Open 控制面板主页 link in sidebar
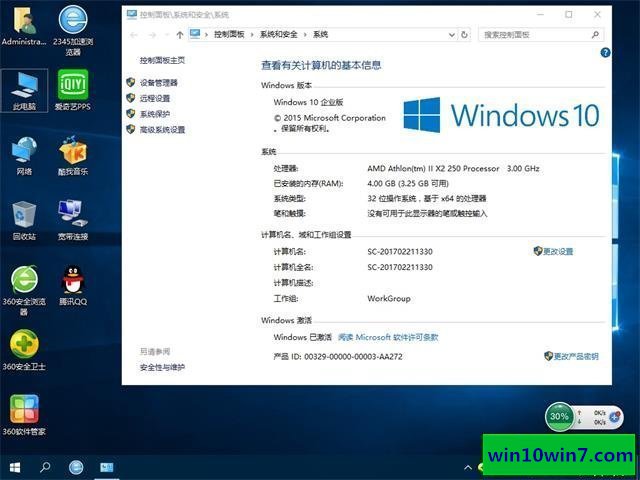Viewport: 640px width, 480px height. [162, 60]
